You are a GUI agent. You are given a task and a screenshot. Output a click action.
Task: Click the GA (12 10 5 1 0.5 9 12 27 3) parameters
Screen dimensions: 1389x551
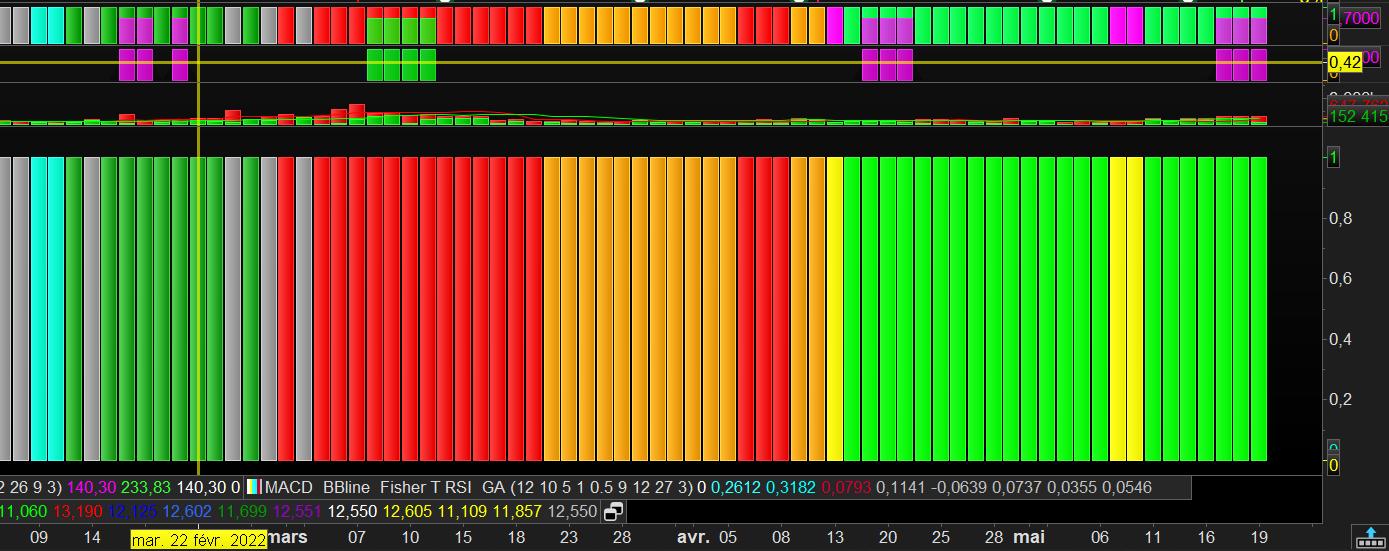587,488
